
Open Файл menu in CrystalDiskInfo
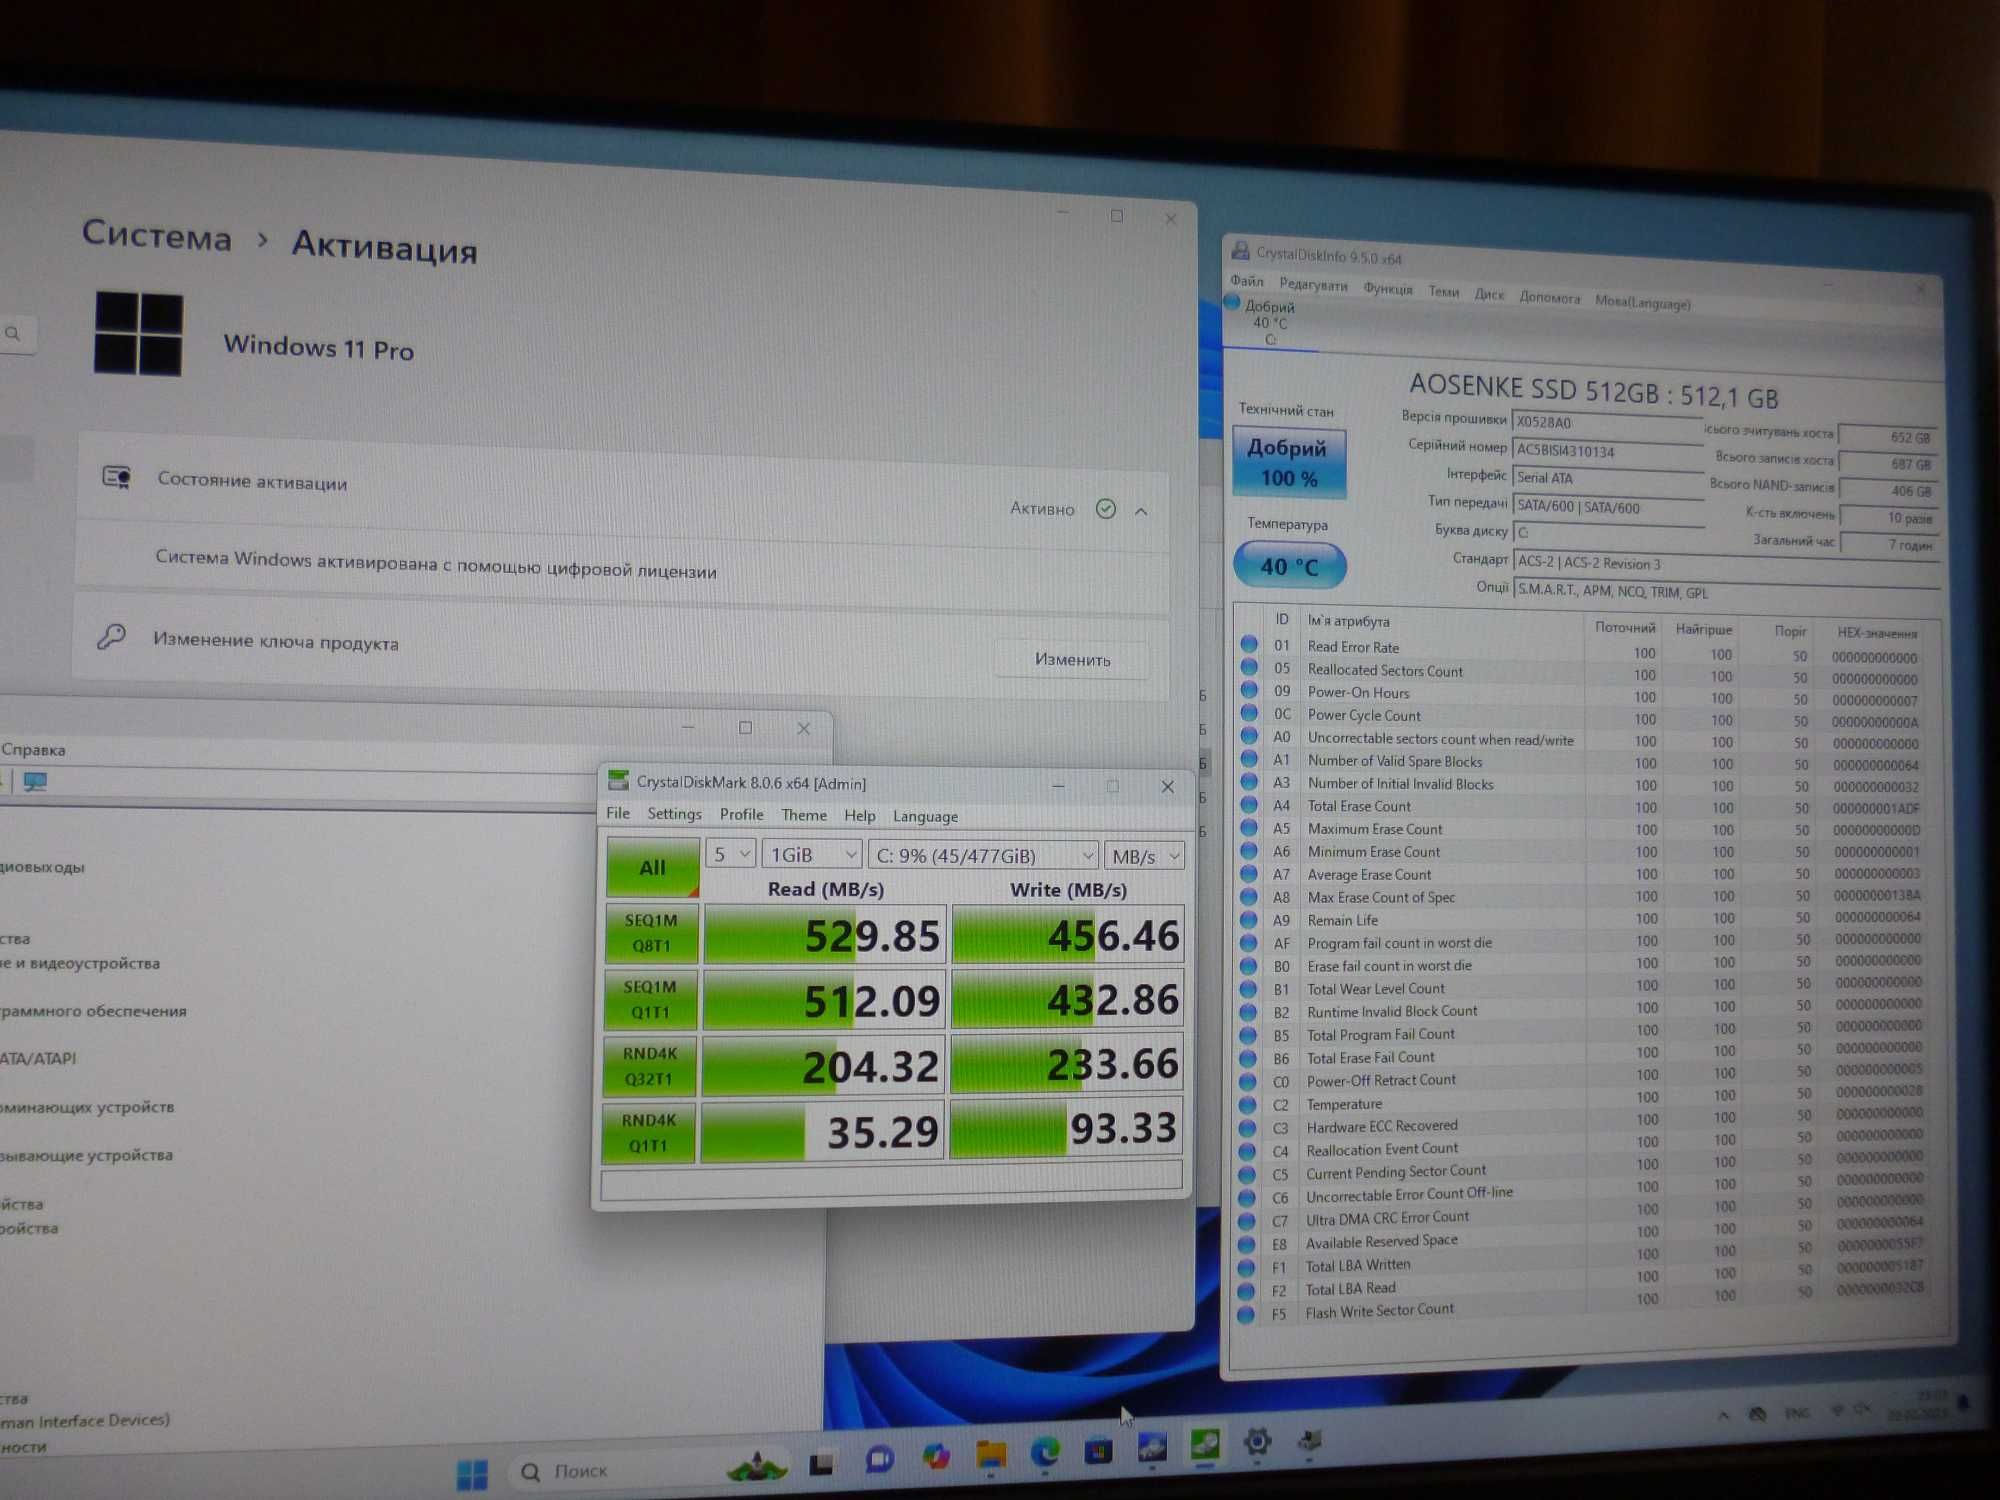click(1247, 281)
